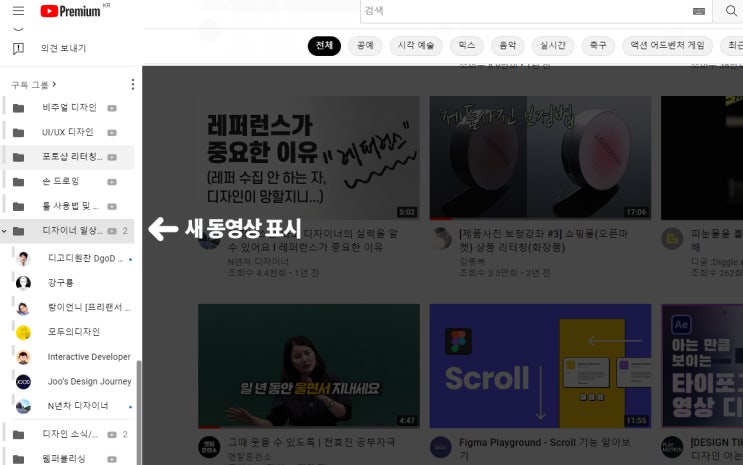The height and width of the screenshot is (465, 743).
Task: Click the 의견 보내기 link
Action: point(63,48)
